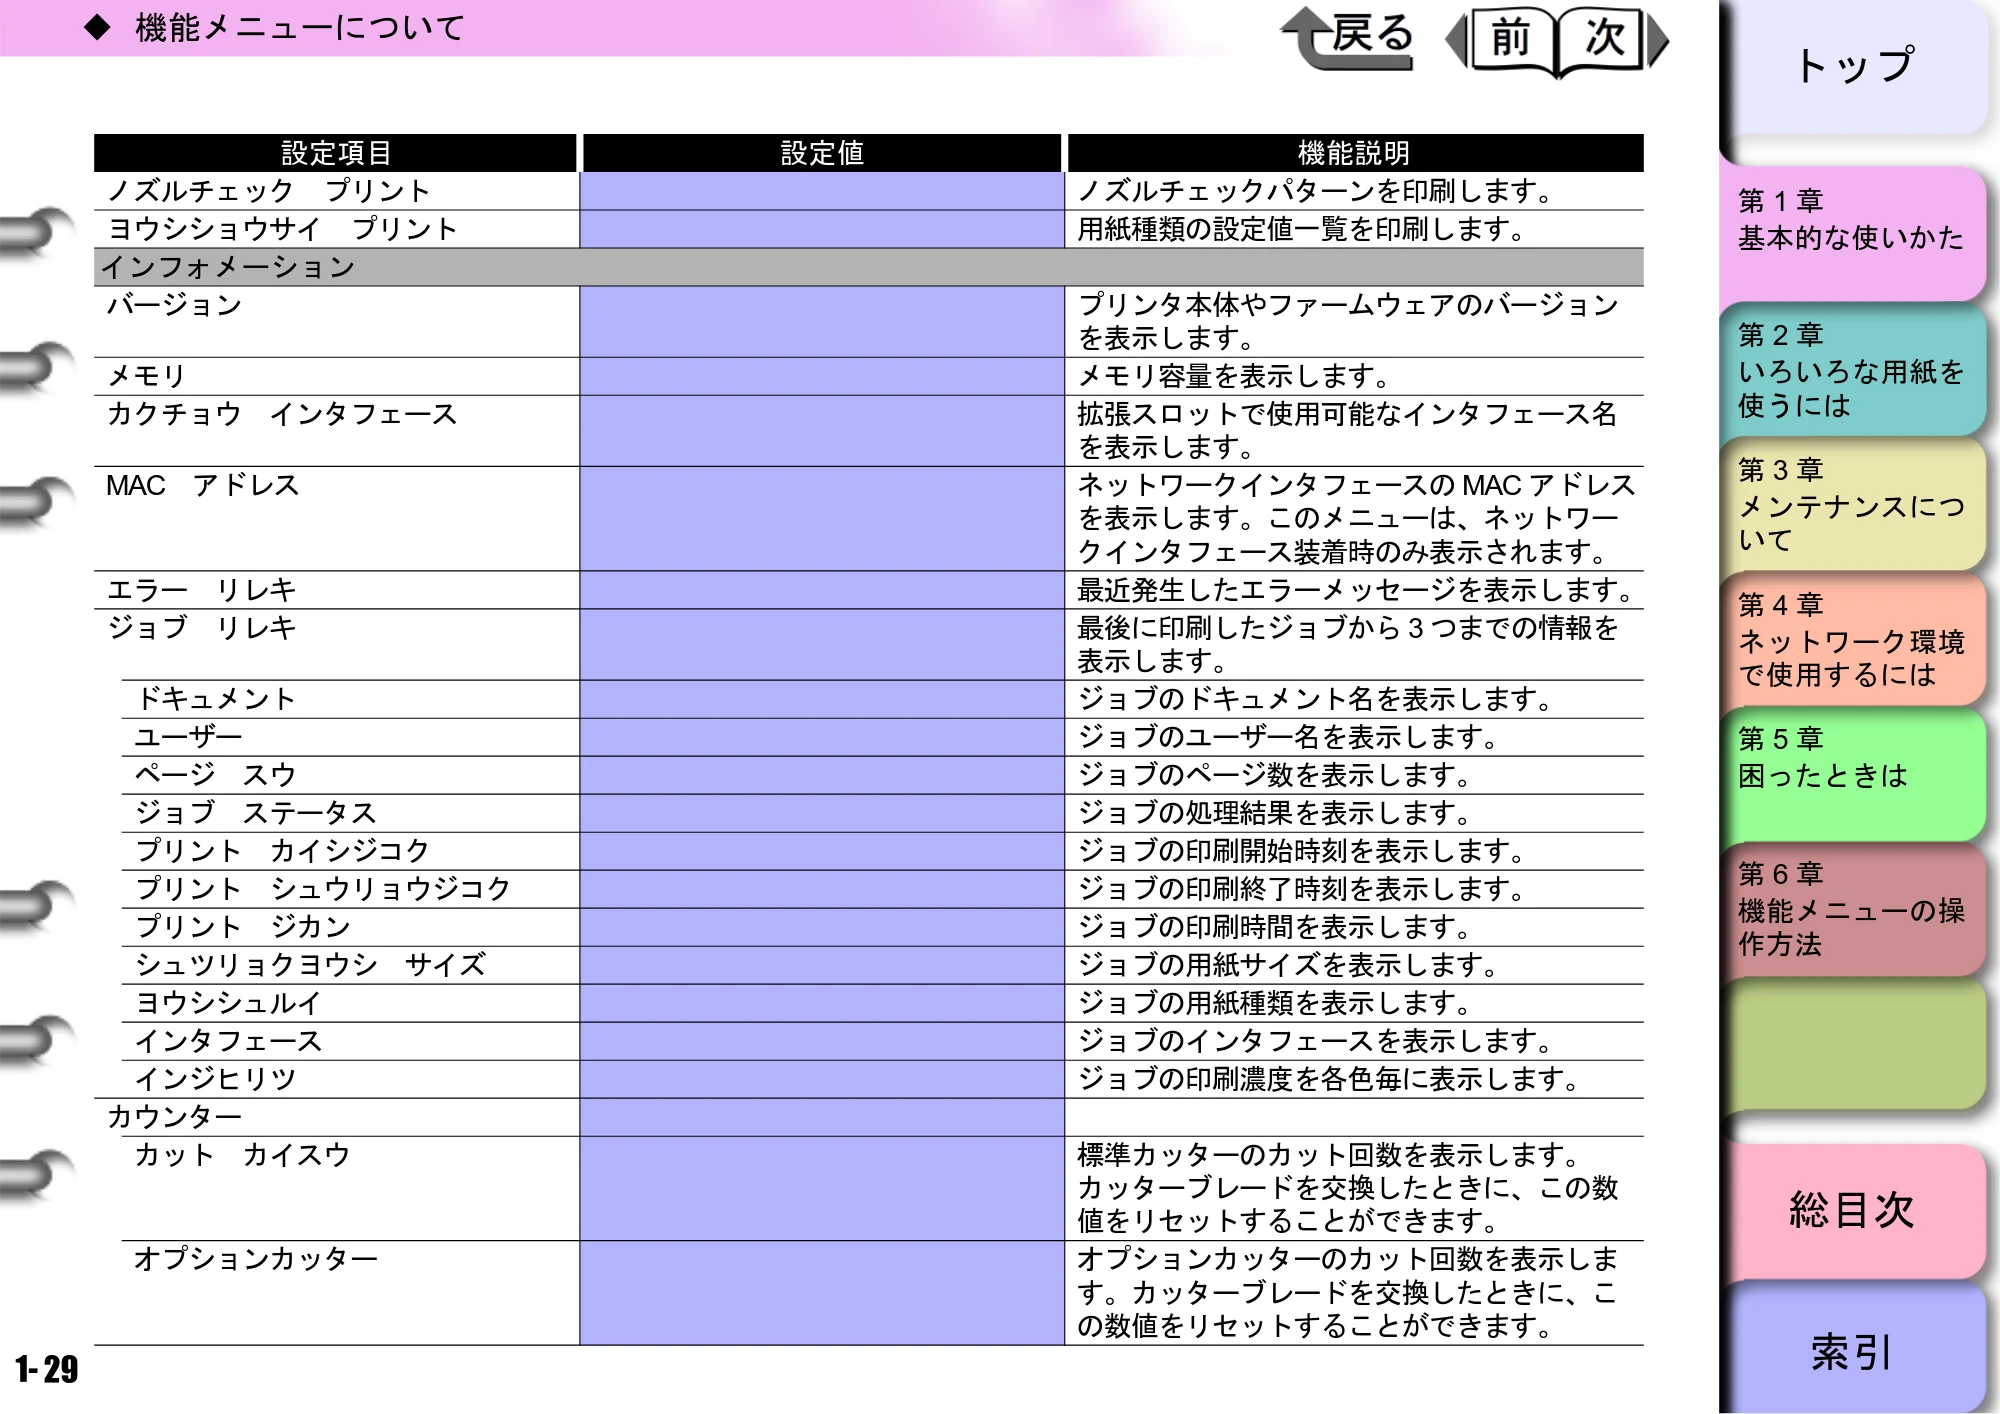Viewport: 2000px width, 1414px height.
Task: Click description メモリ容量を表示します。
Action: (1234, 376)
